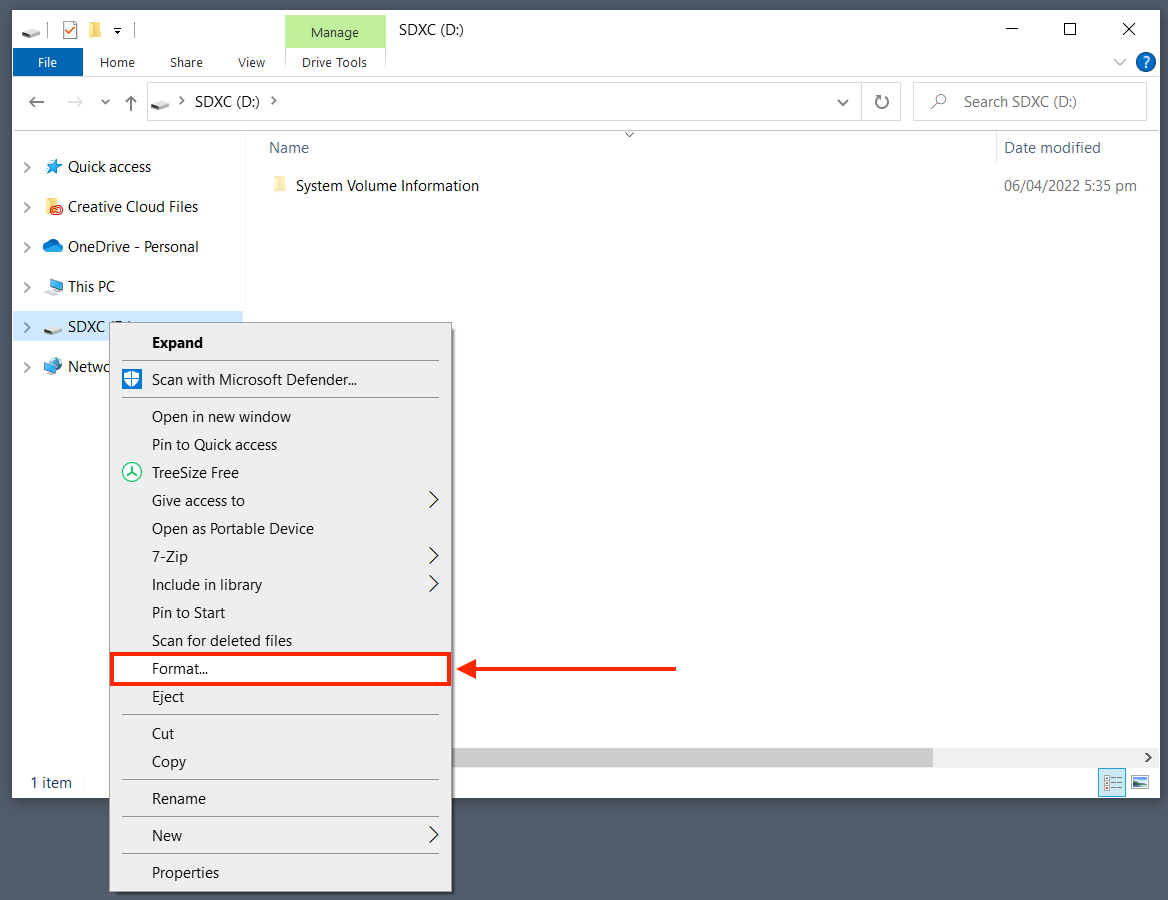The image size is (1168, 900).
Task: Choose Scan for deleted files
Action: click(x=280, y=641)
